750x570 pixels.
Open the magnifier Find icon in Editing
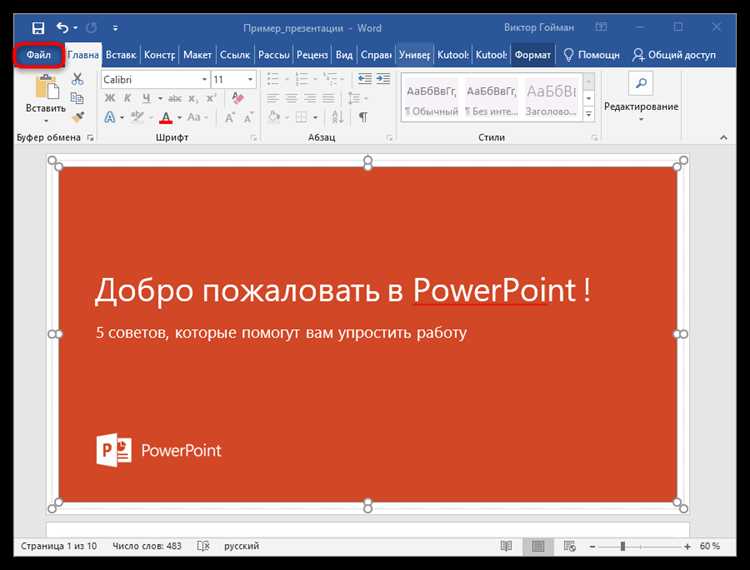(641, 83)
